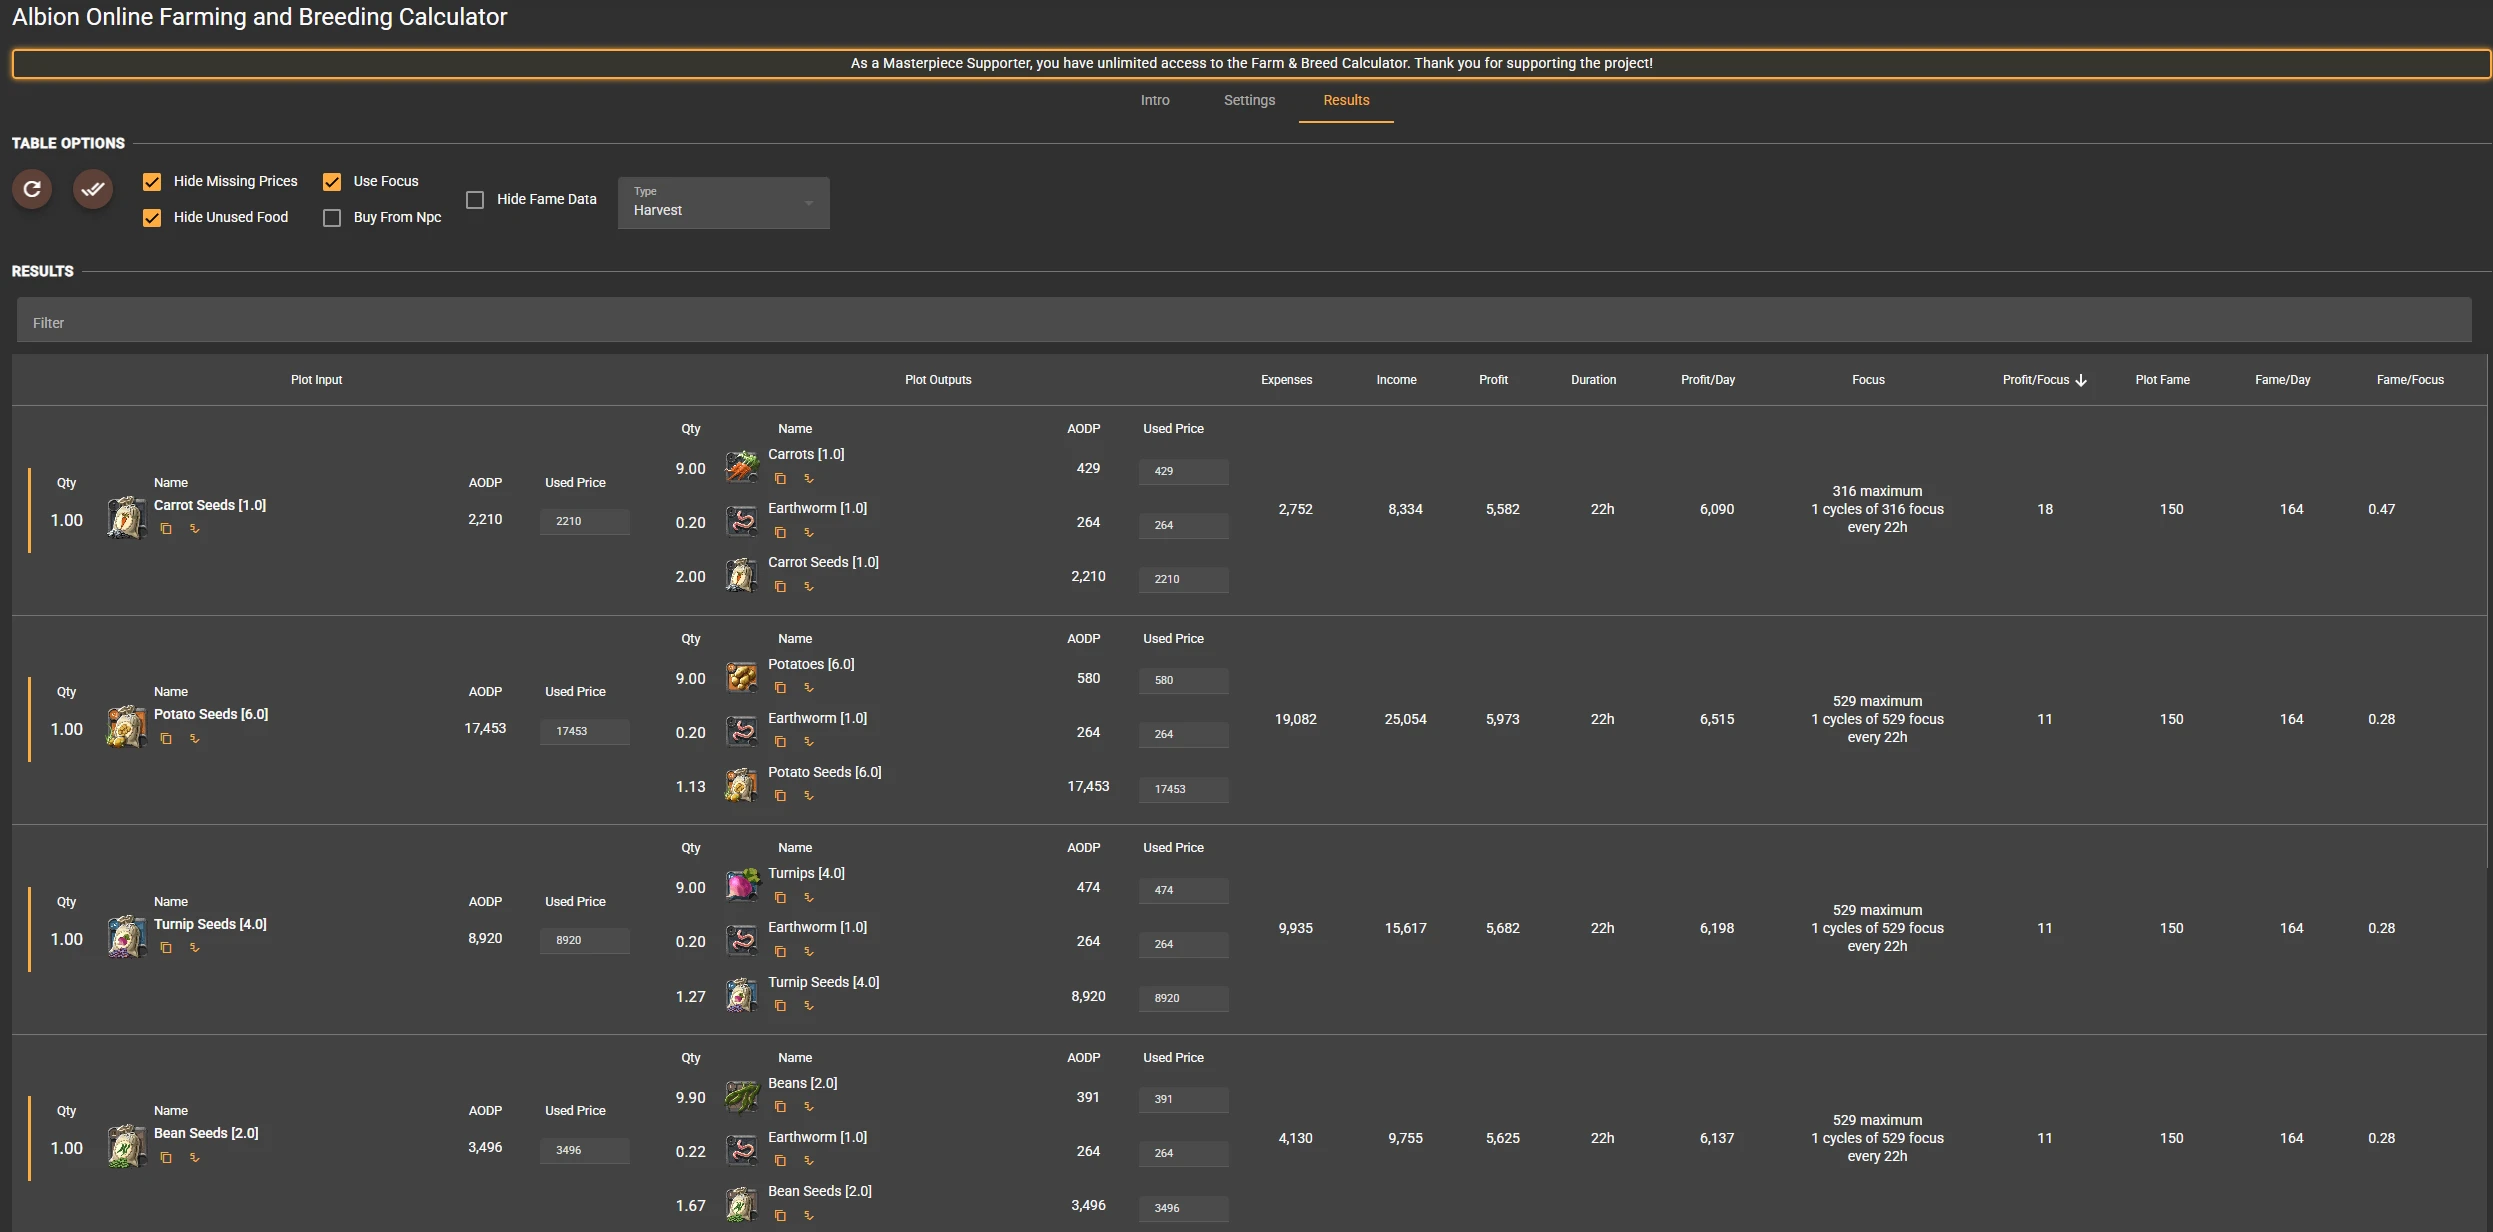Click copy icon under Beans [2.0]

tap(780, 1107)
